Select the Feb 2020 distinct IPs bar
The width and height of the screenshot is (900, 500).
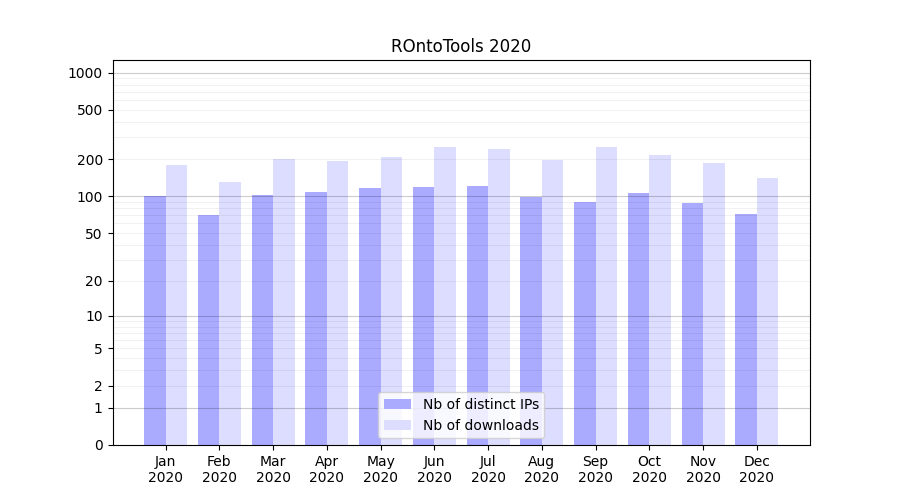coord(208,330)
